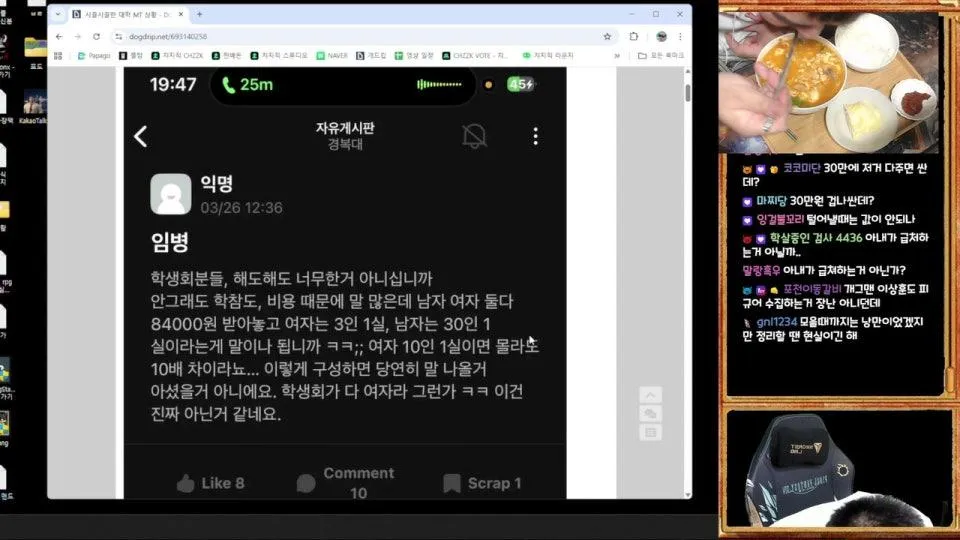Open the Papago bookmark
Image resolution: width=960 pixels, height=540 pixels.
95,56
